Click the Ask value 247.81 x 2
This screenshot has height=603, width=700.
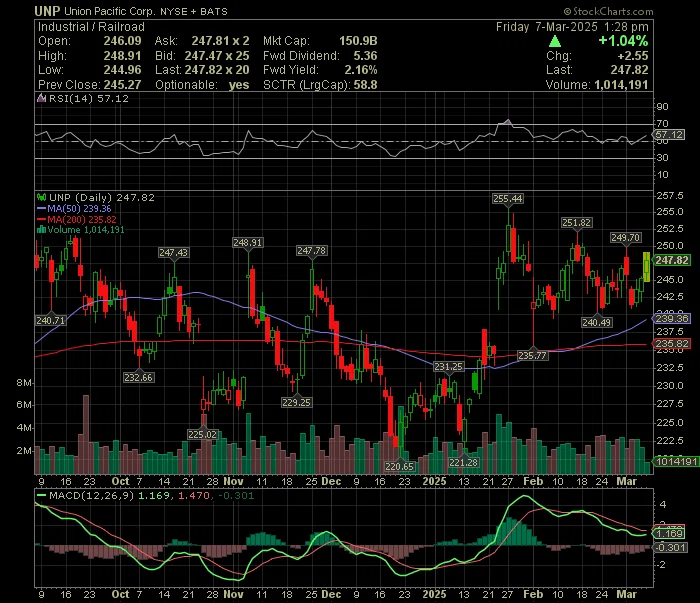coord(221,41)
